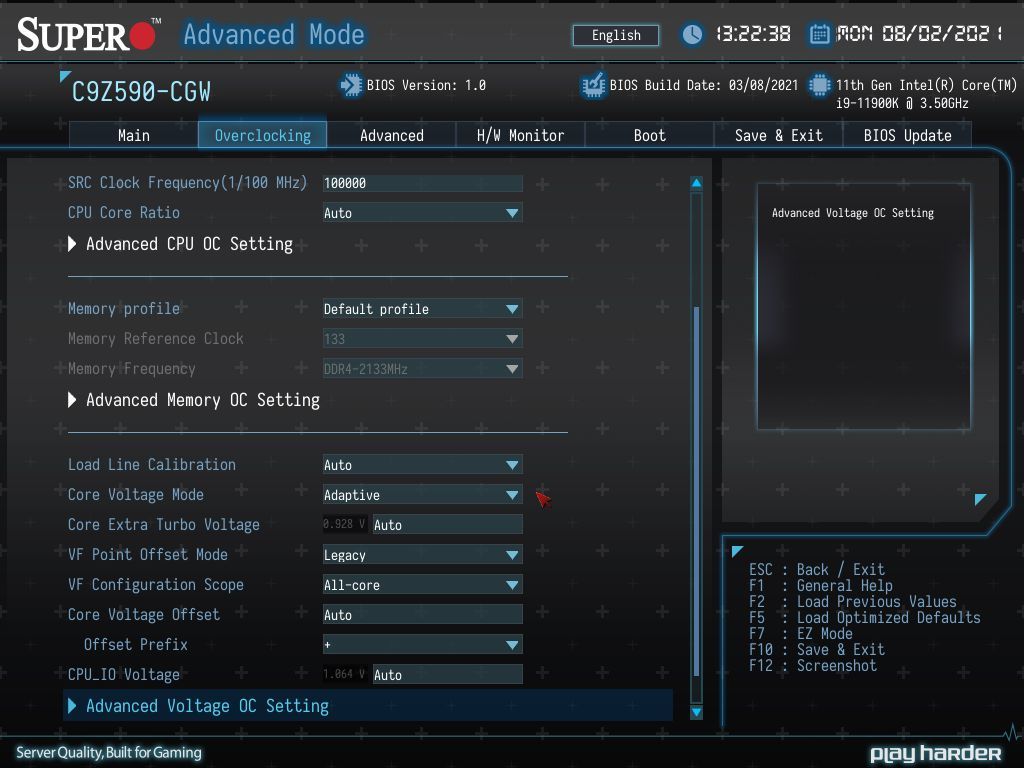Screen dimensions: 1024x768
Task: Click the calendar icon next to the date
Action: tap(819, 34)
